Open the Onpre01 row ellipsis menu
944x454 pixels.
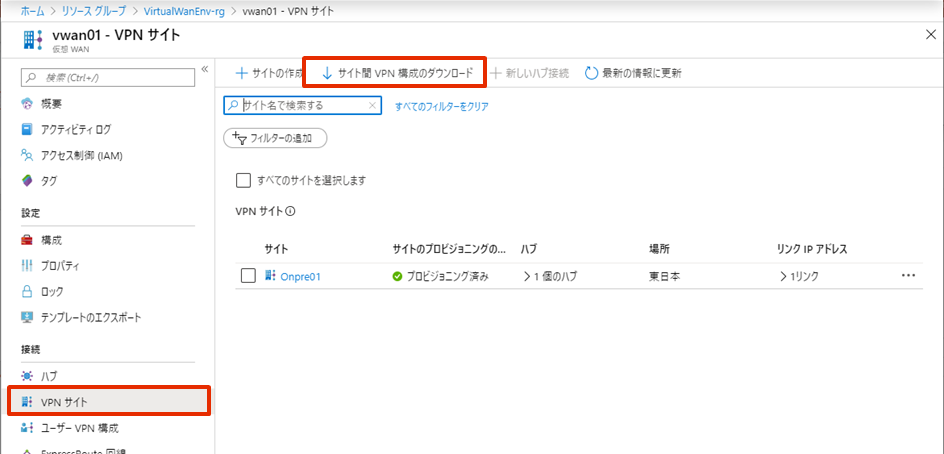point(908,276)
